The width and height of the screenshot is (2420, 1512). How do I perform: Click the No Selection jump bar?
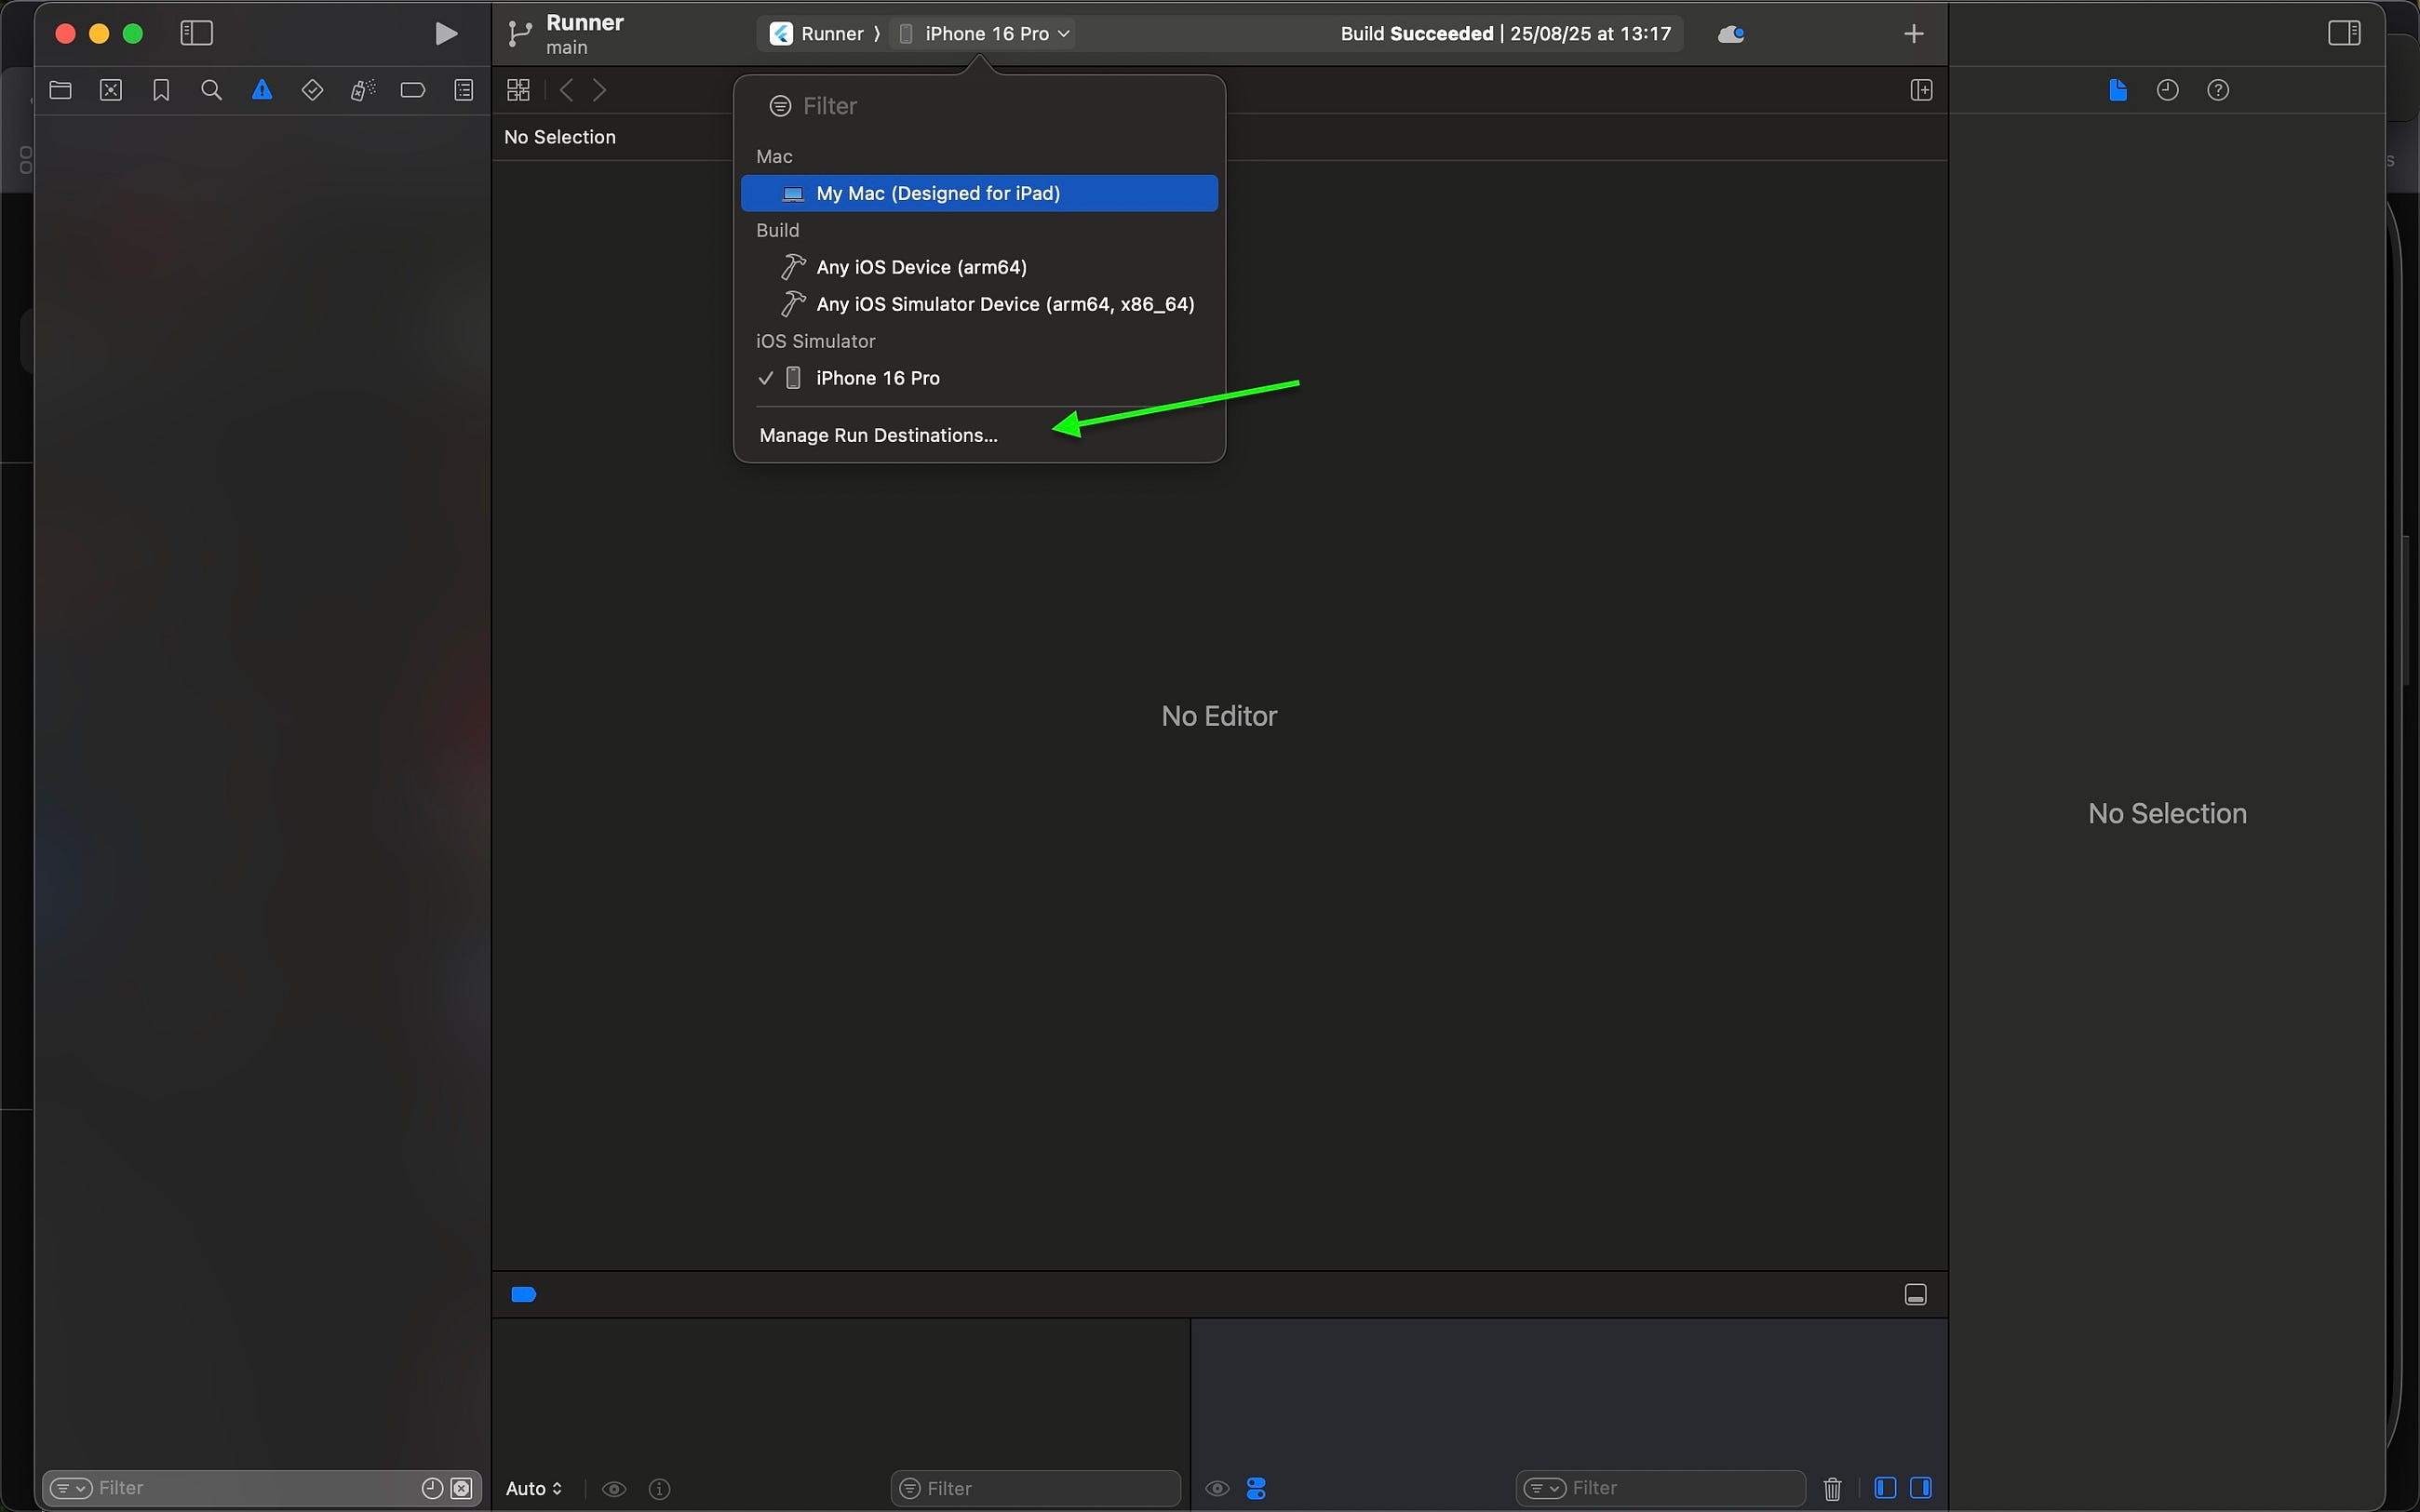pyautogui.click(x=560, y=137)
